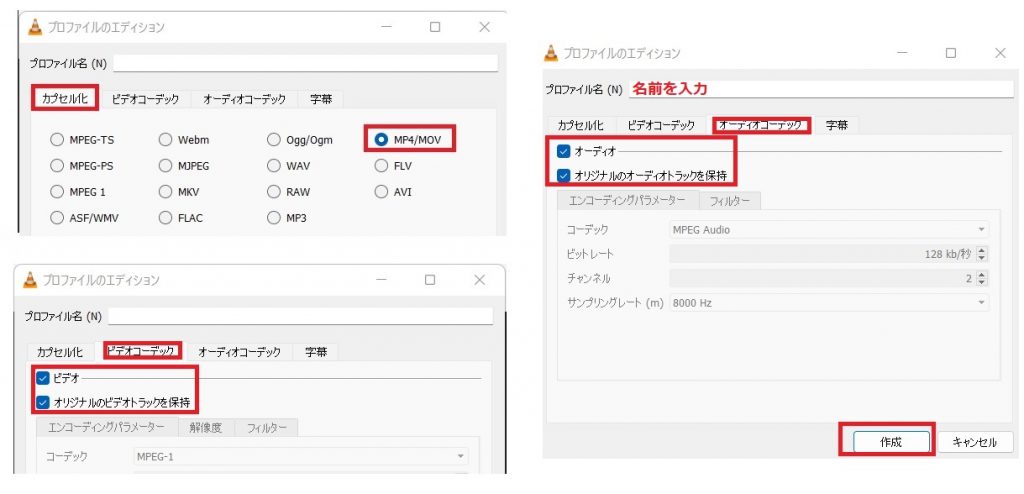This screenshot has width=1024, height=494.
Task: Maximize the top-left profile edition window
Action: (x=435, y=27)
